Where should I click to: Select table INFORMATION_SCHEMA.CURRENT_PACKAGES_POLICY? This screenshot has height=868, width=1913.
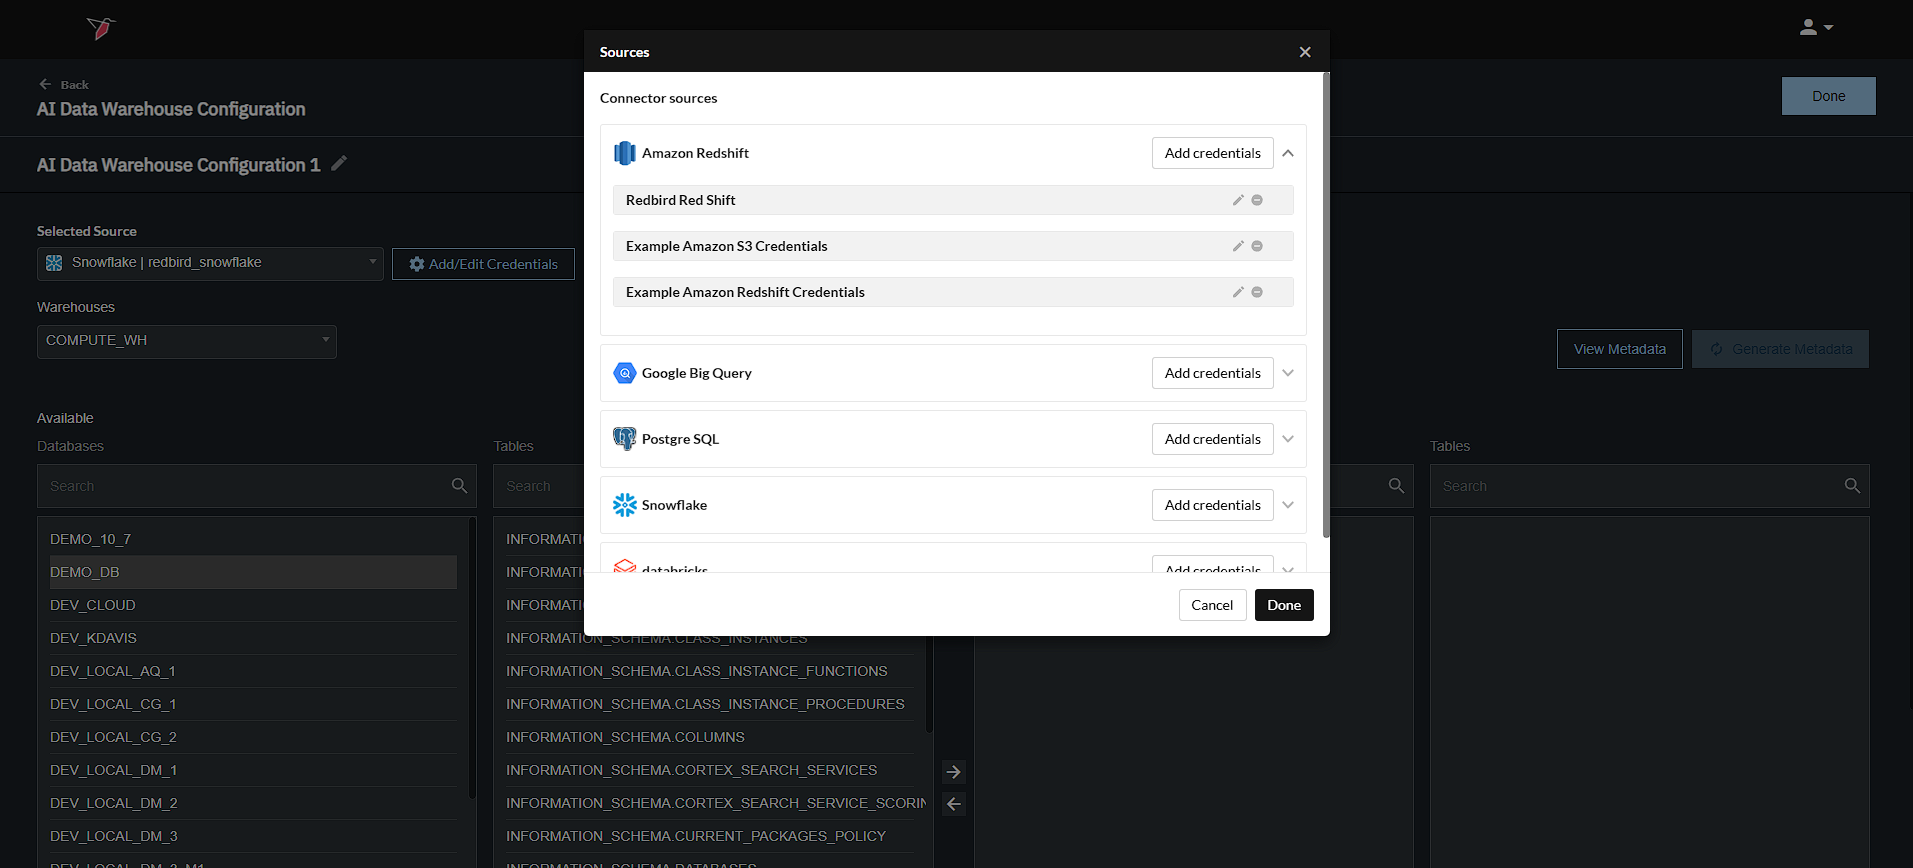710,836
